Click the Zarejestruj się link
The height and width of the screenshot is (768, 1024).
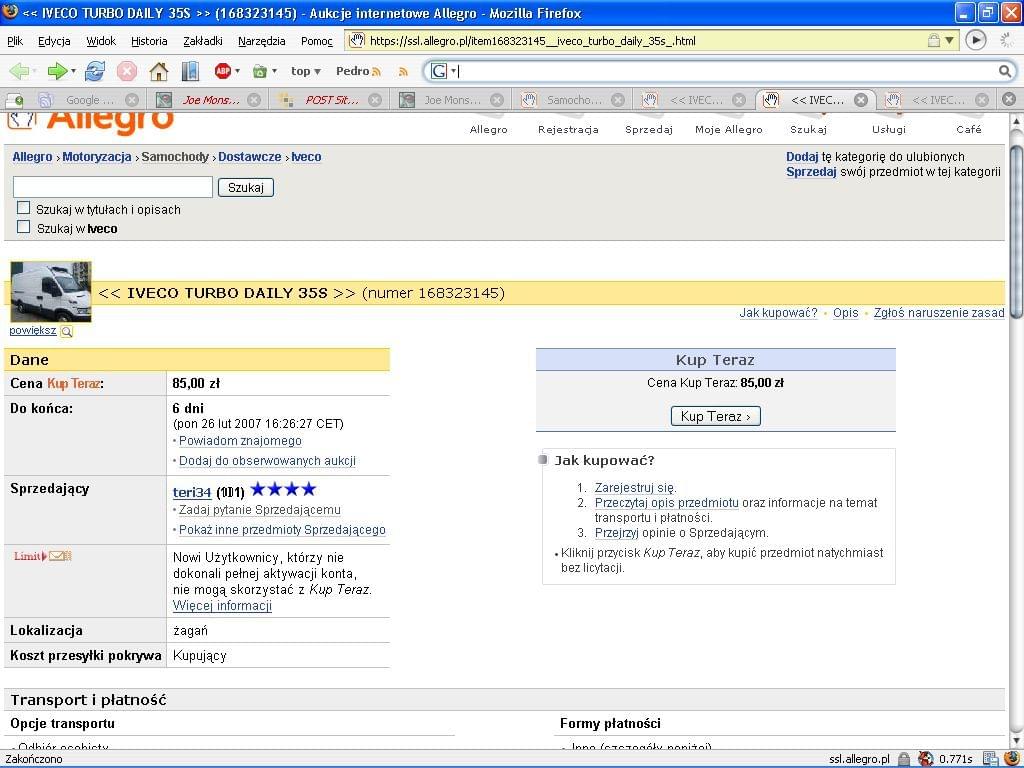pos(635,487)
